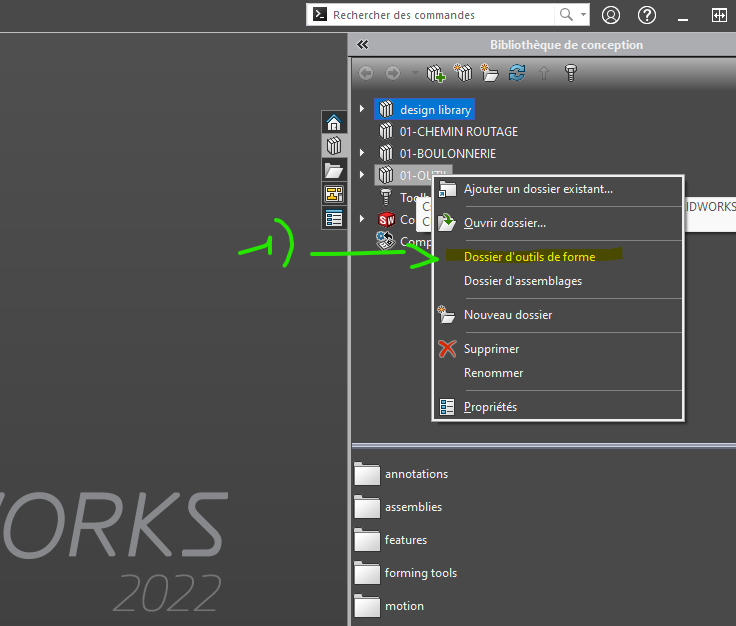Refresh the design library view

pyautogui.click(x=517, y=73)
